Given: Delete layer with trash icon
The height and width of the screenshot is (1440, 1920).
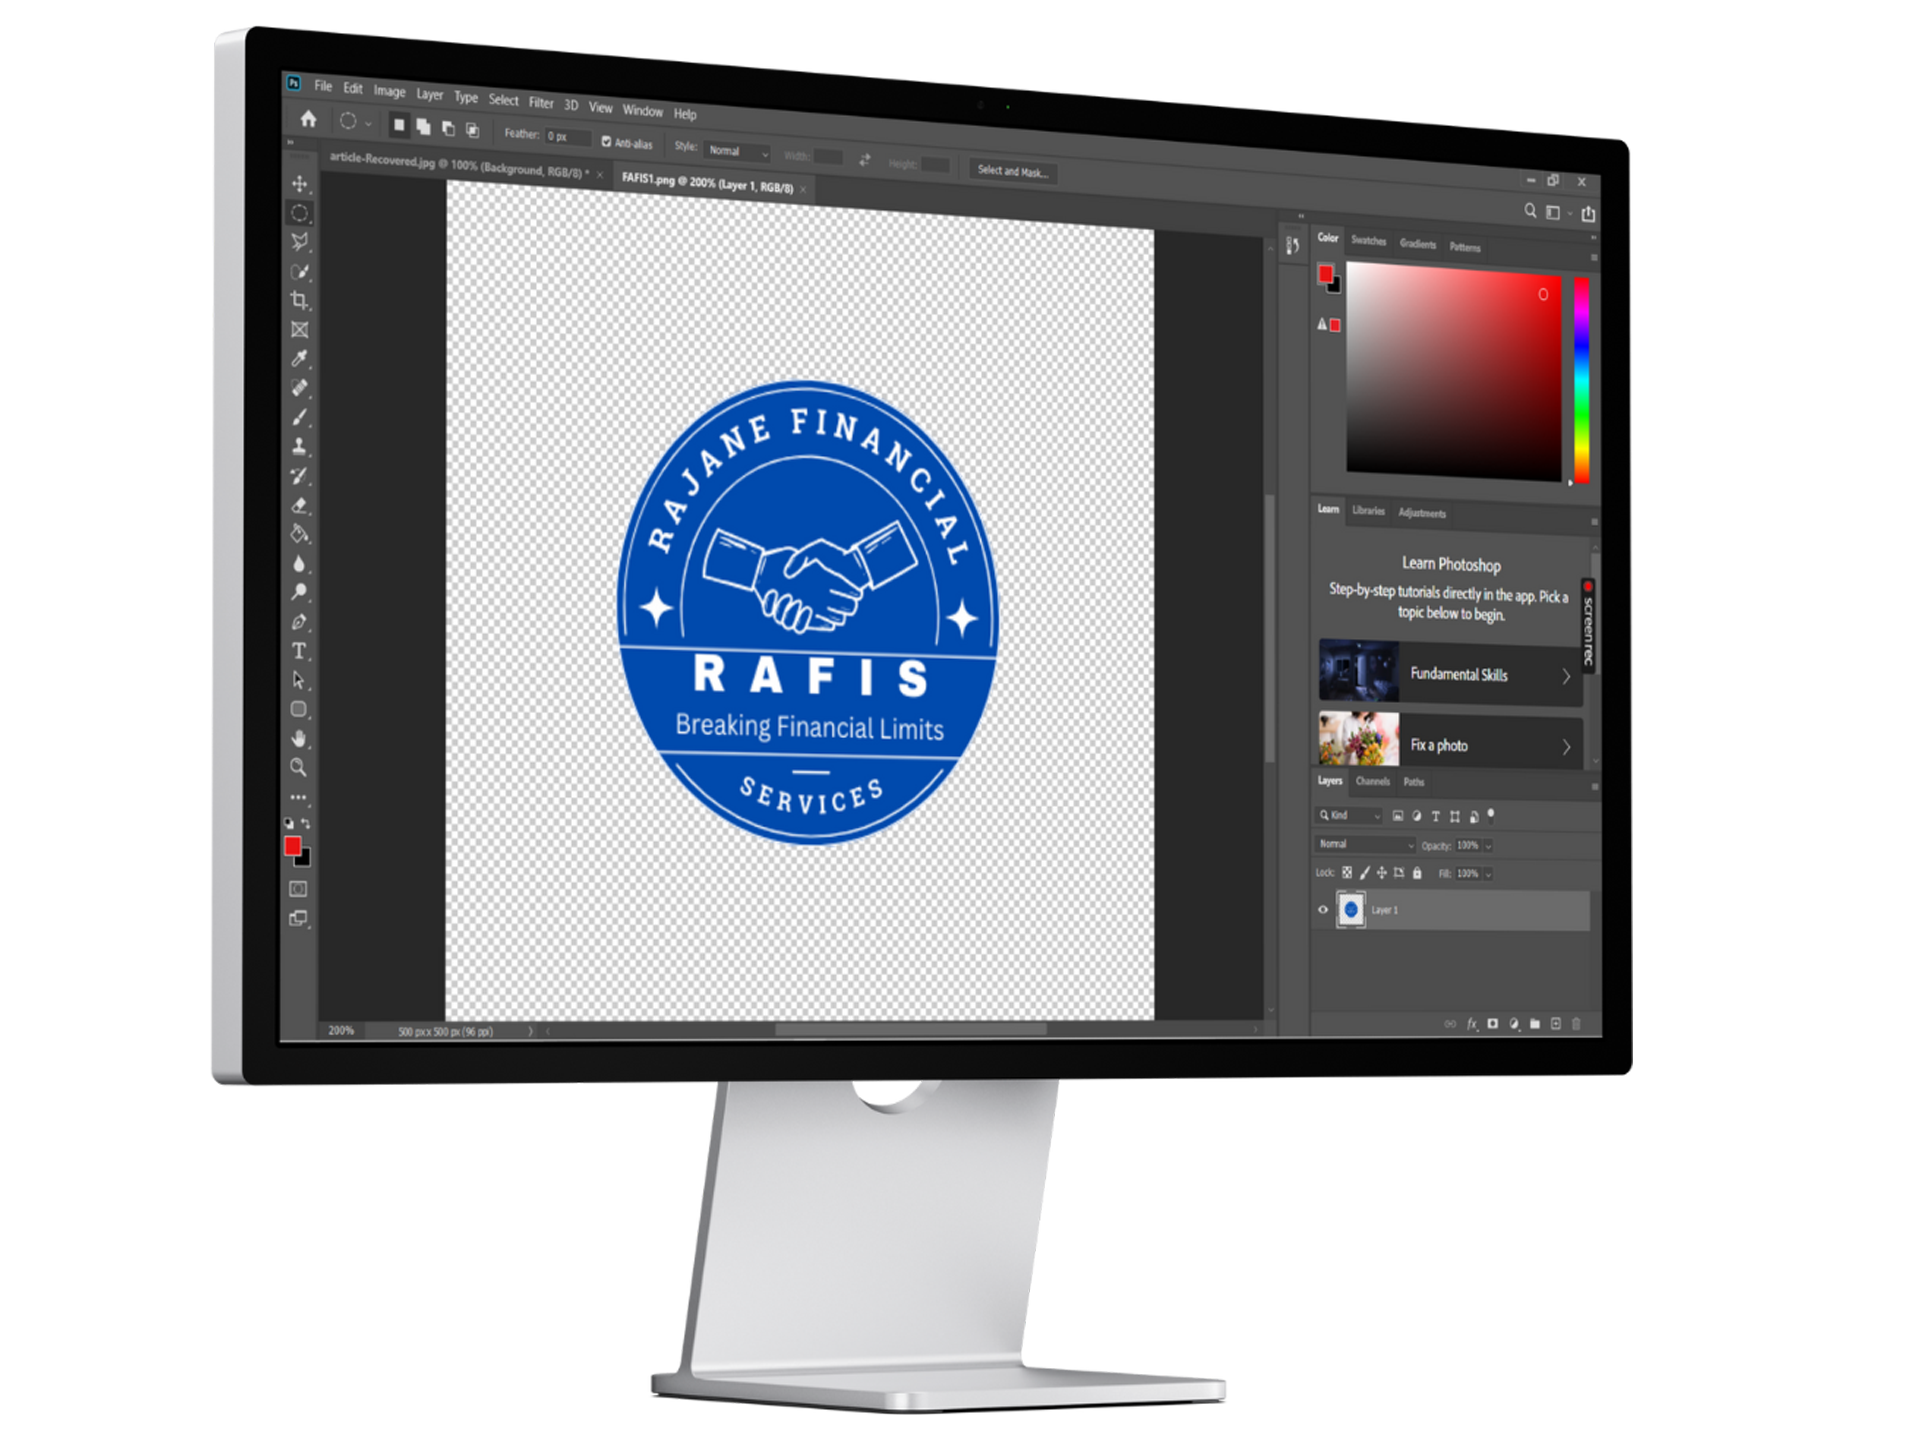Looking at the screenshot, I should [x=1577, y=1024].
